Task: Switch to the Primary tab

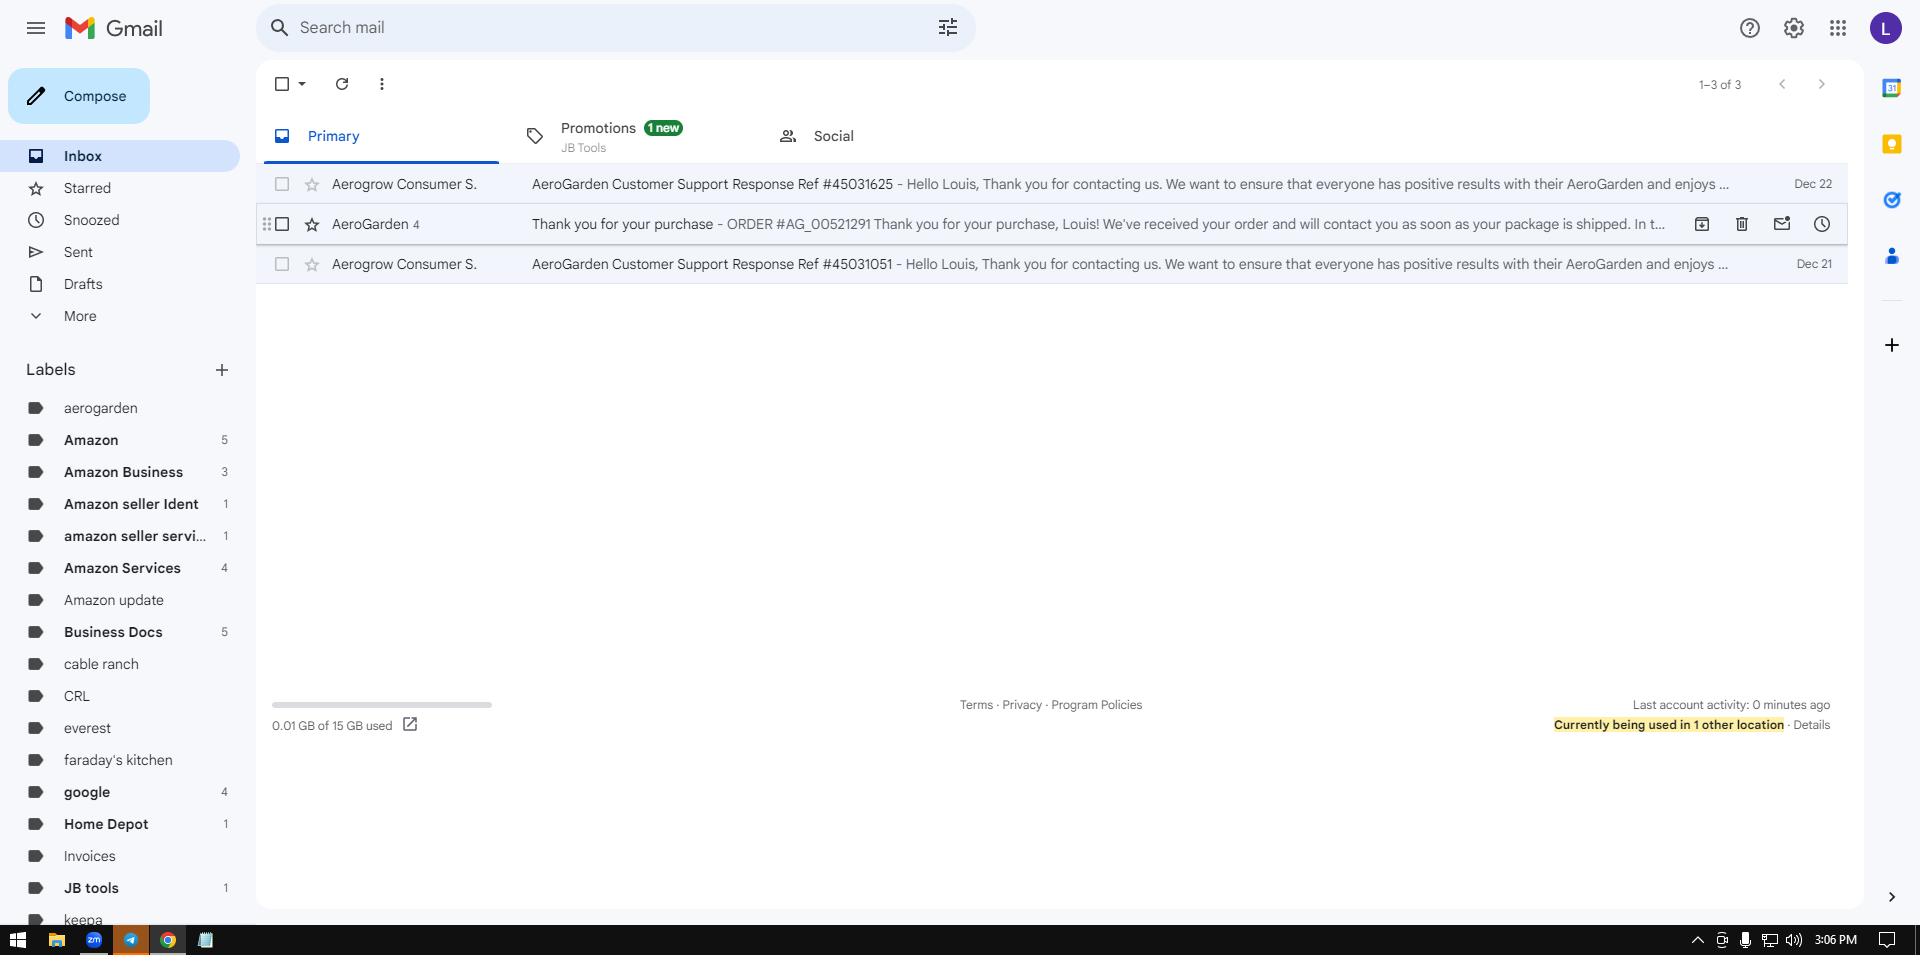Action: coord(381,136)
